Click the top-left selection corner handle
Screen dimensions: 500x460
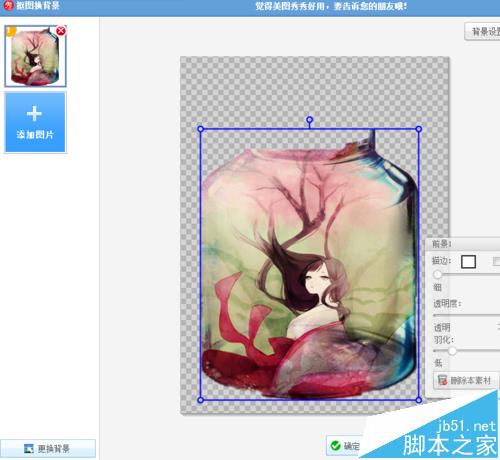point(200,129)
